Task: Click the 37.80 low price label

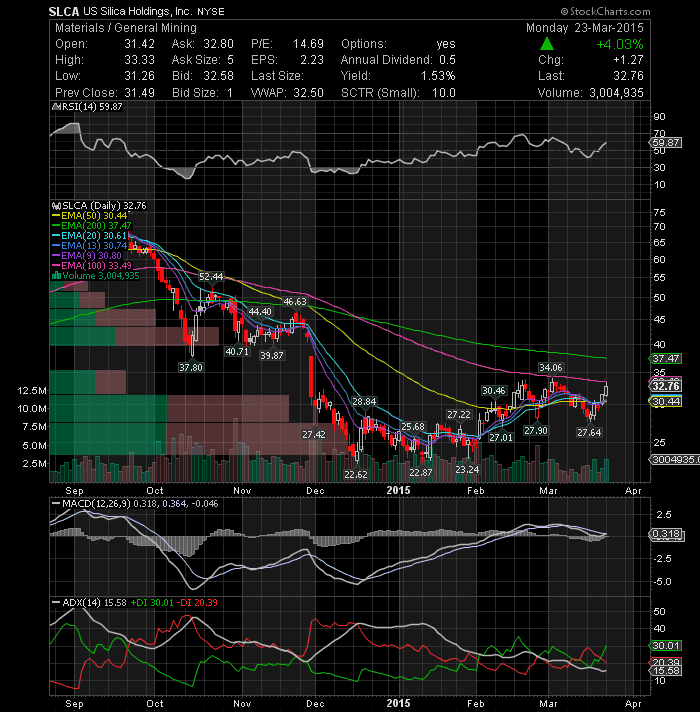Action: pos(191,367)
